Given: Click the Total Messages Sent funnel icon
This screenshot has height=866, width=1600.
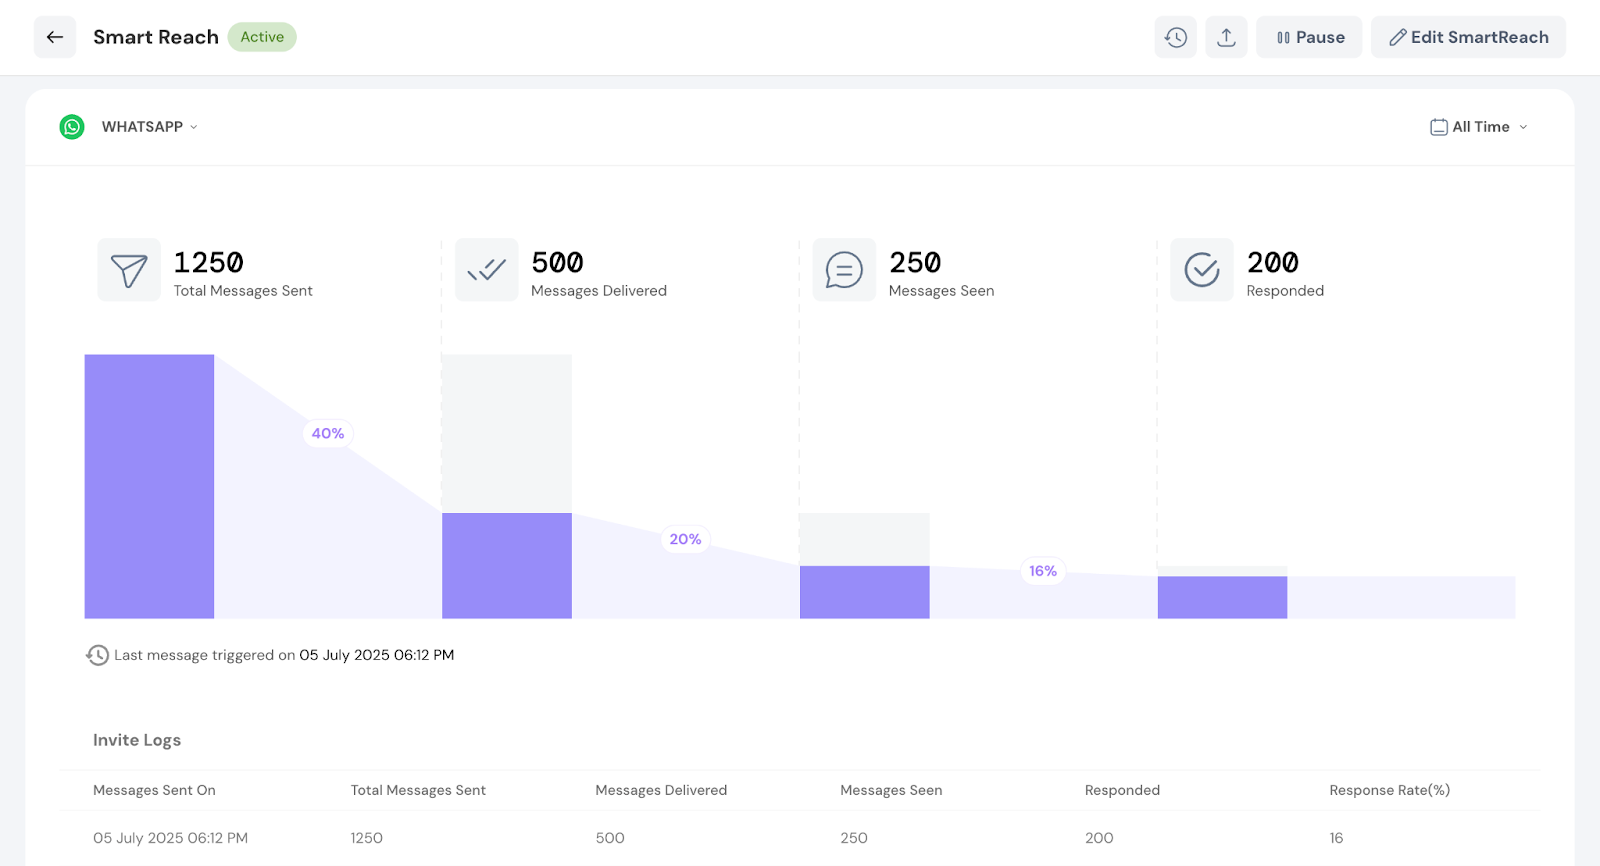Looking at the screenshot, I should point(129,270).
